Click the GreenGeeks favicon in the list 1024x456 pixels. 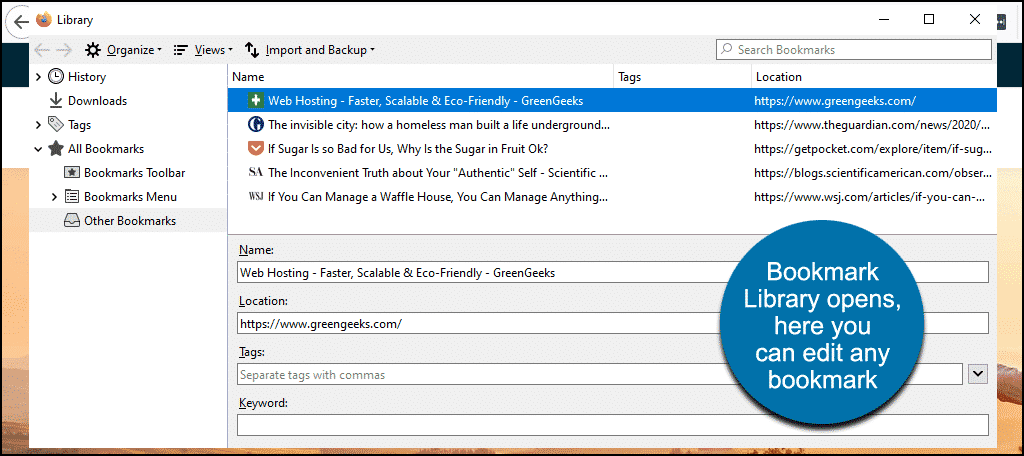click(x=255, y=101)
